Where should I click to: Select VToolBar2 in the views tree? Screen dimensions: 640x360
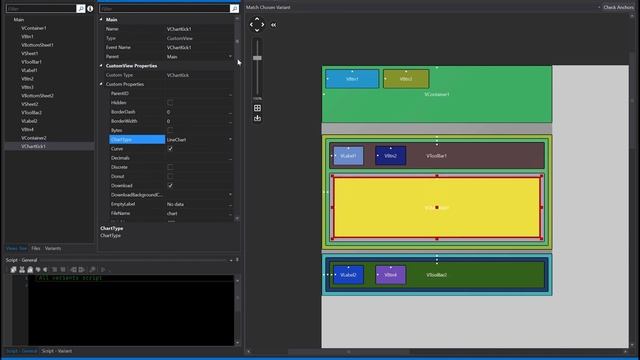point(31,113)
